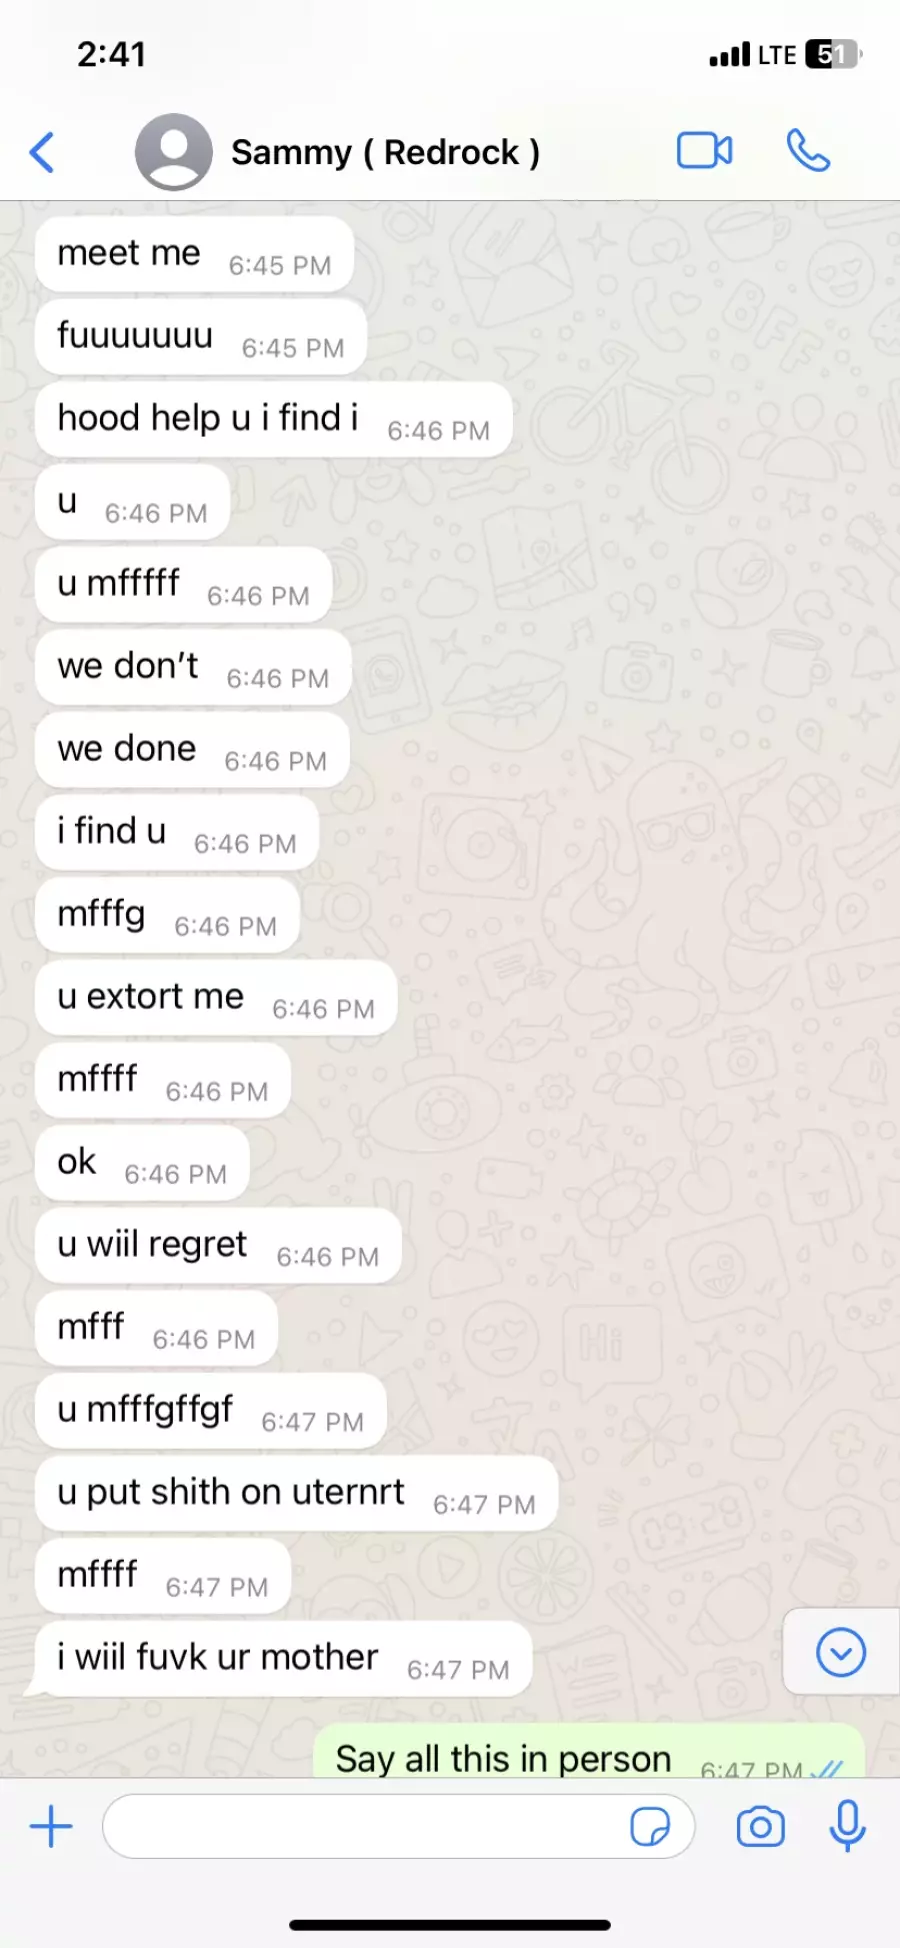Tap the back arrow to leave chat
The width and height of the screenshot is (900, 1948).
point(42,152)
